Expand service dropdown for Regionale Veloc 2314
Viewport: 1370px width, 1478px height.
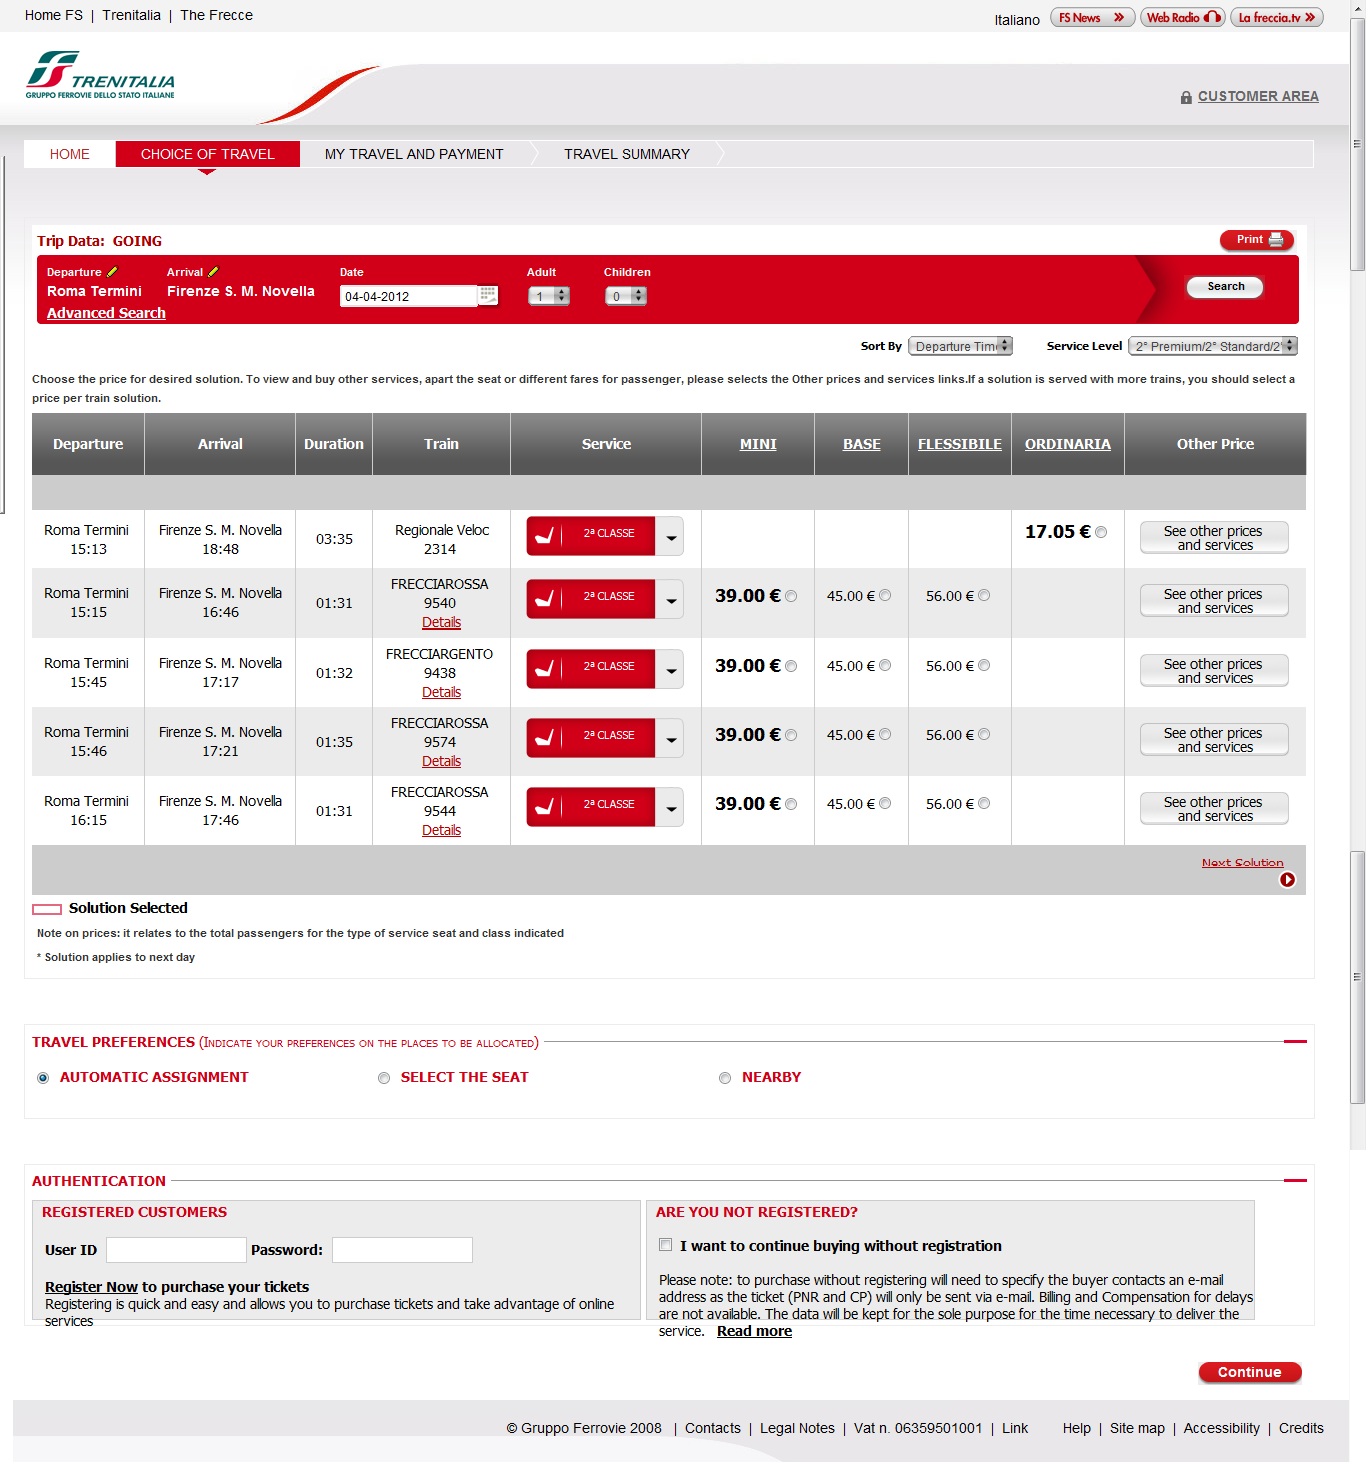[x=671, y=537]
